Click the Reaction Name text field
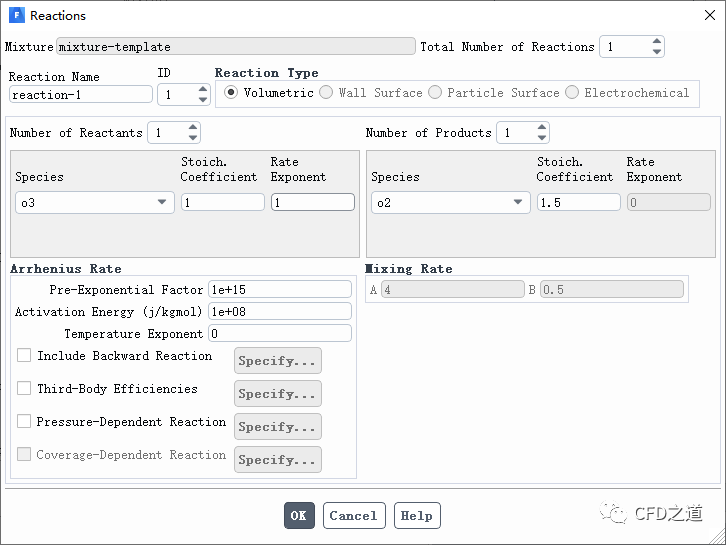726x545 pixels. pyautogui.click(x=81, y=95)
